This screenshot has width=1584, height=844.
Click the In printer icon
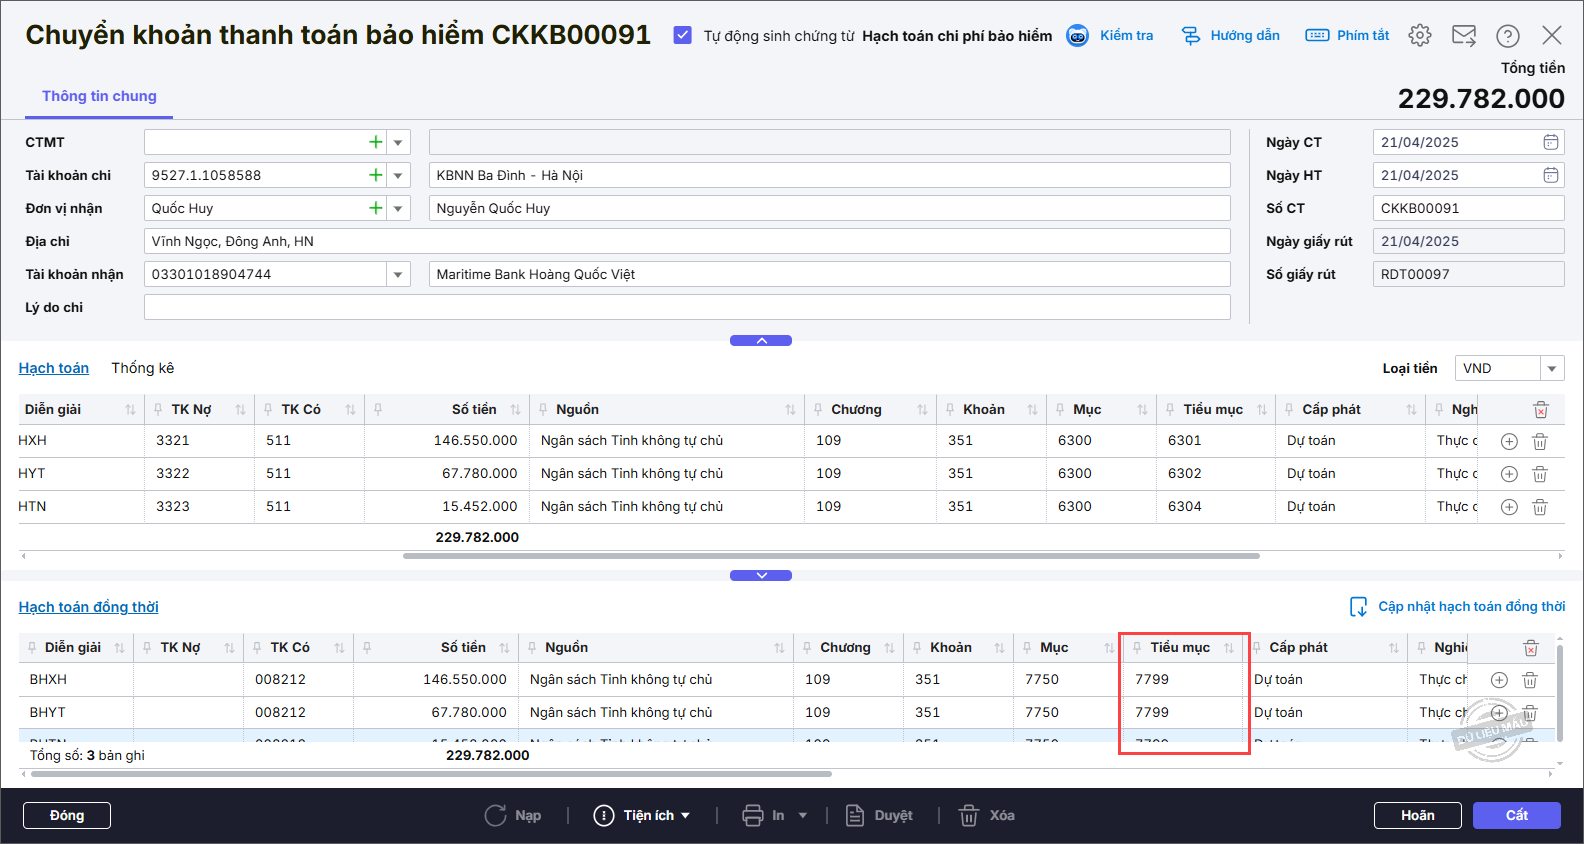[753, 816]
